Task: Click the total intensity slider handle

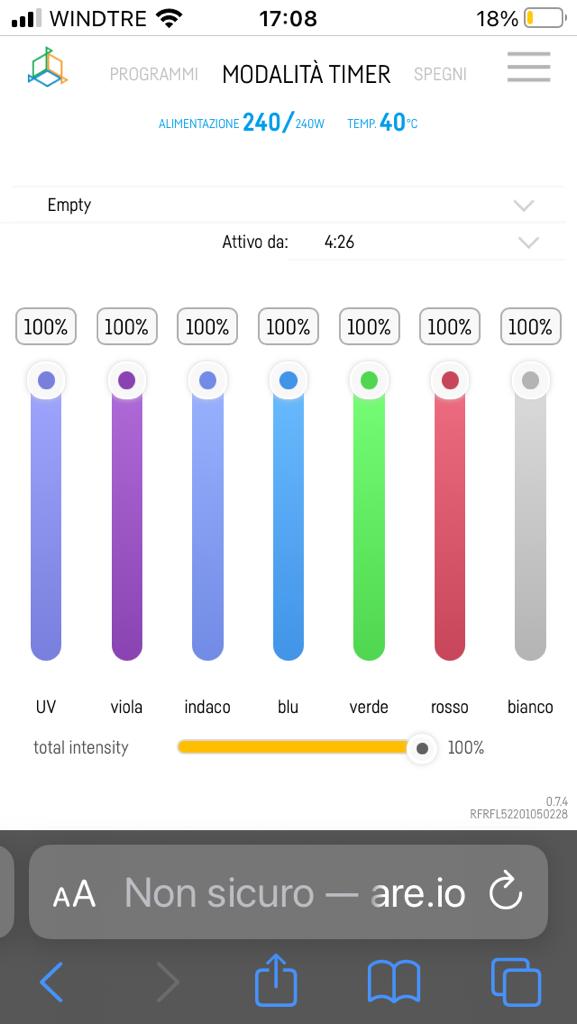Action: pos(422,748)
